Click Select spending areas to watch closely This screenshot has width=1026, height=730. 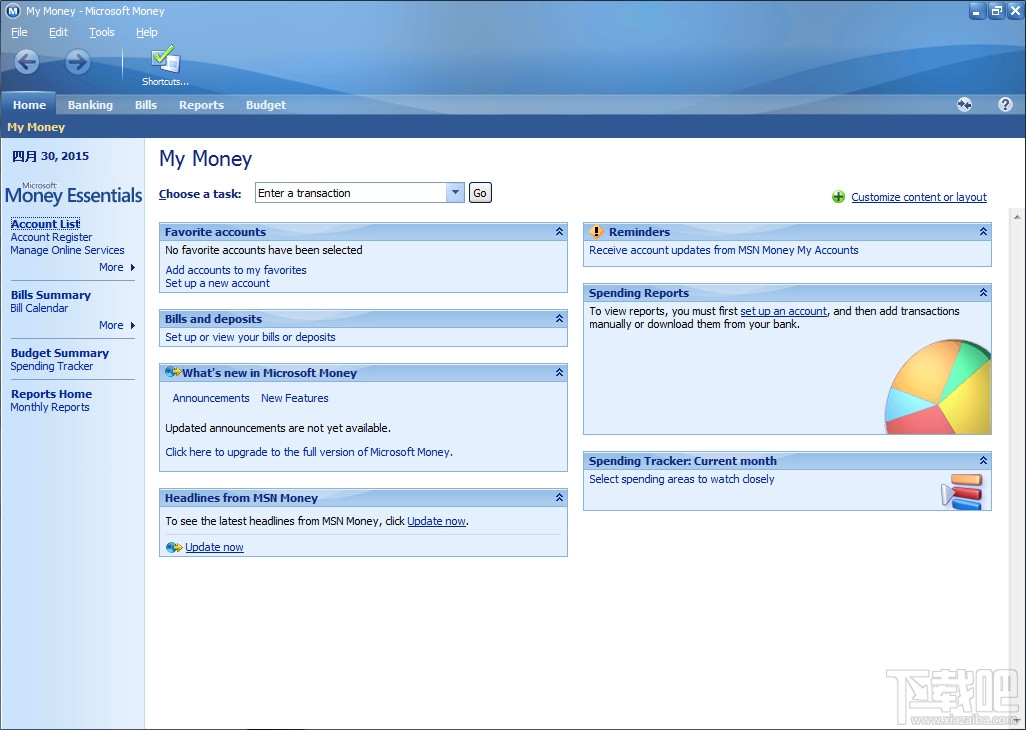tap(681, 479)
